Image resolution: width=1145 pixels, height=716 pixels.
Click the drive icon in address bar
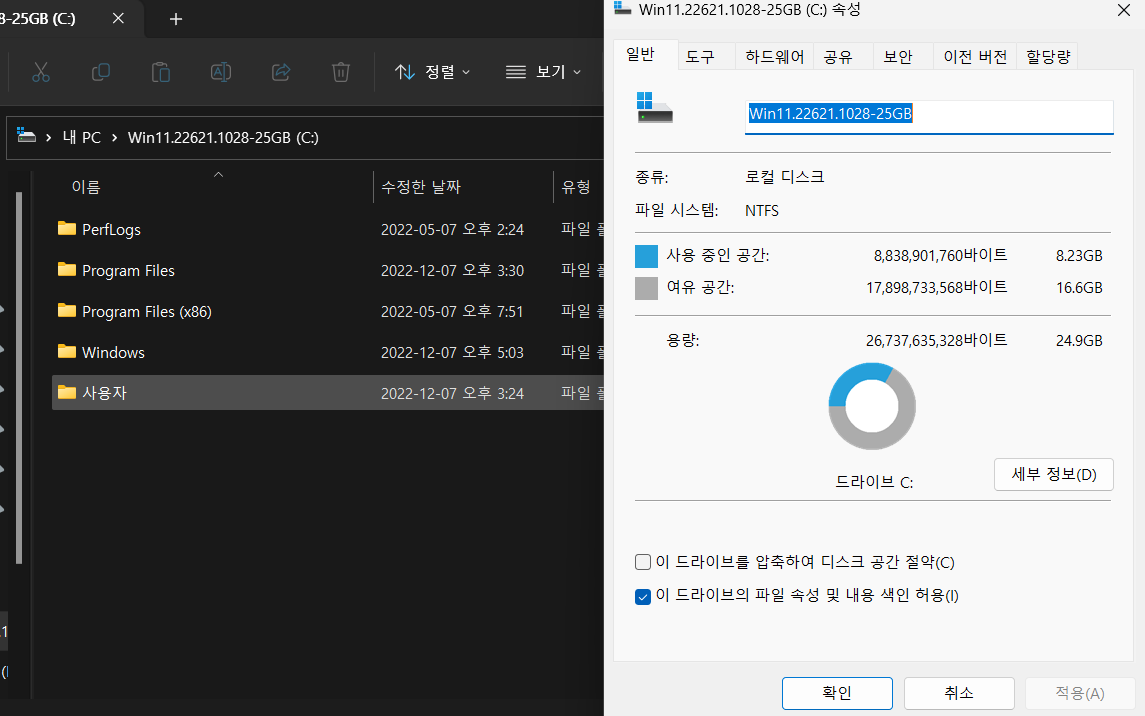tap(26, 136)
